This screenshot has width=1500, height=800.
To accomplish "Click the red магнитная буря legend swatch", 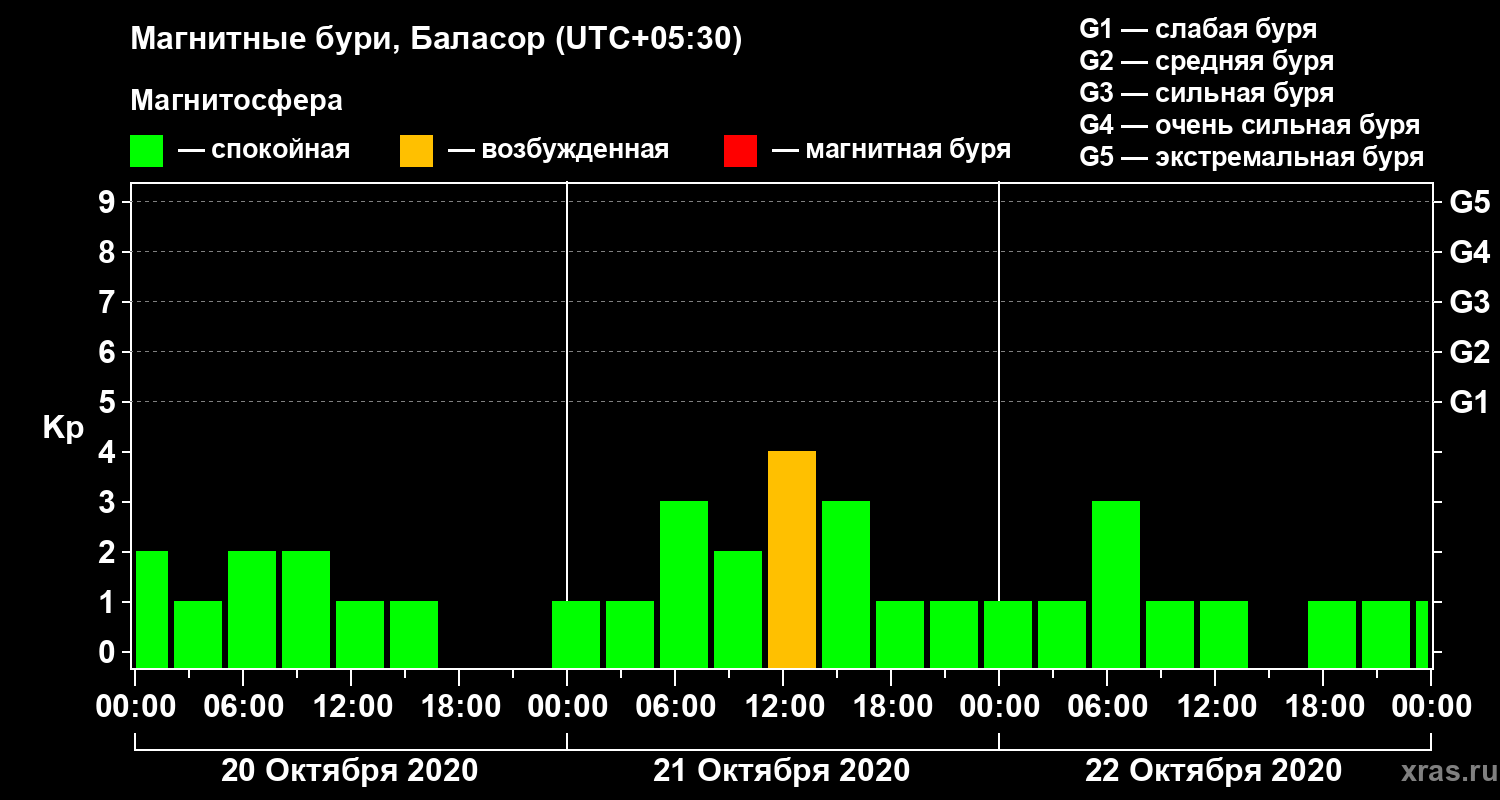I will pyautogui.click(x=740, y=151).
